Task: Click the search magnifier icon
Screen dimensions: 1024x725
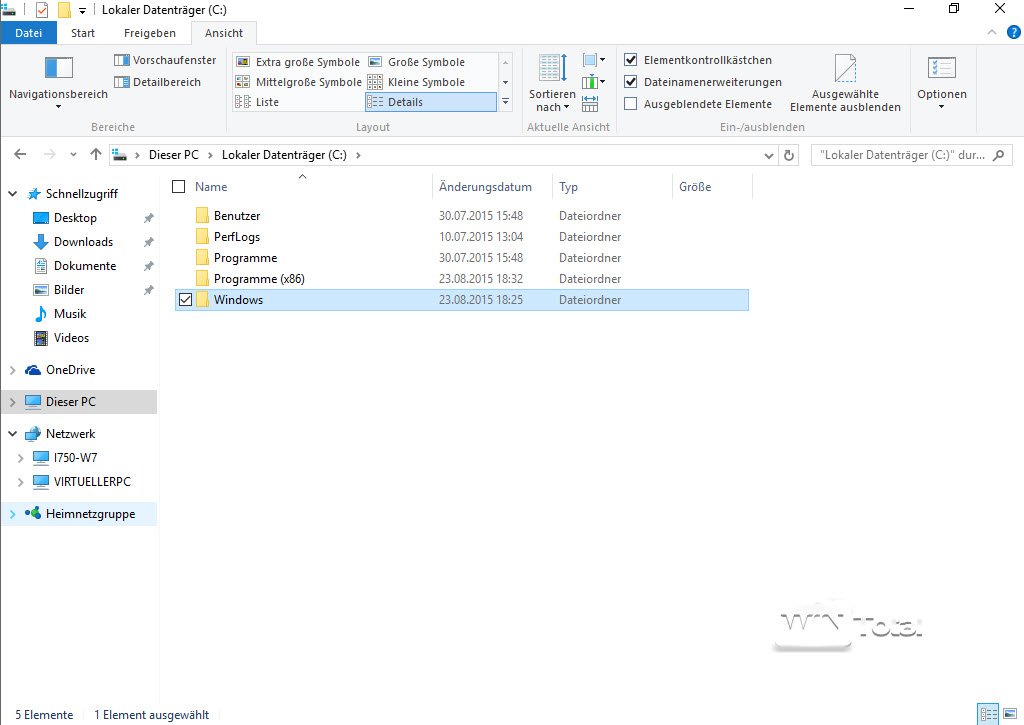Action: pyautogui.click(x=999, y=155)
